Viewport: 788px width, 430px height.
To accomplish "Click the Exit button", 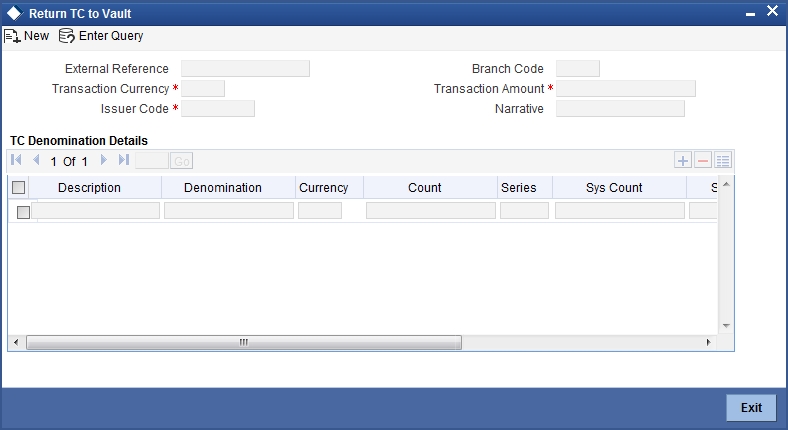I will 751,407.
